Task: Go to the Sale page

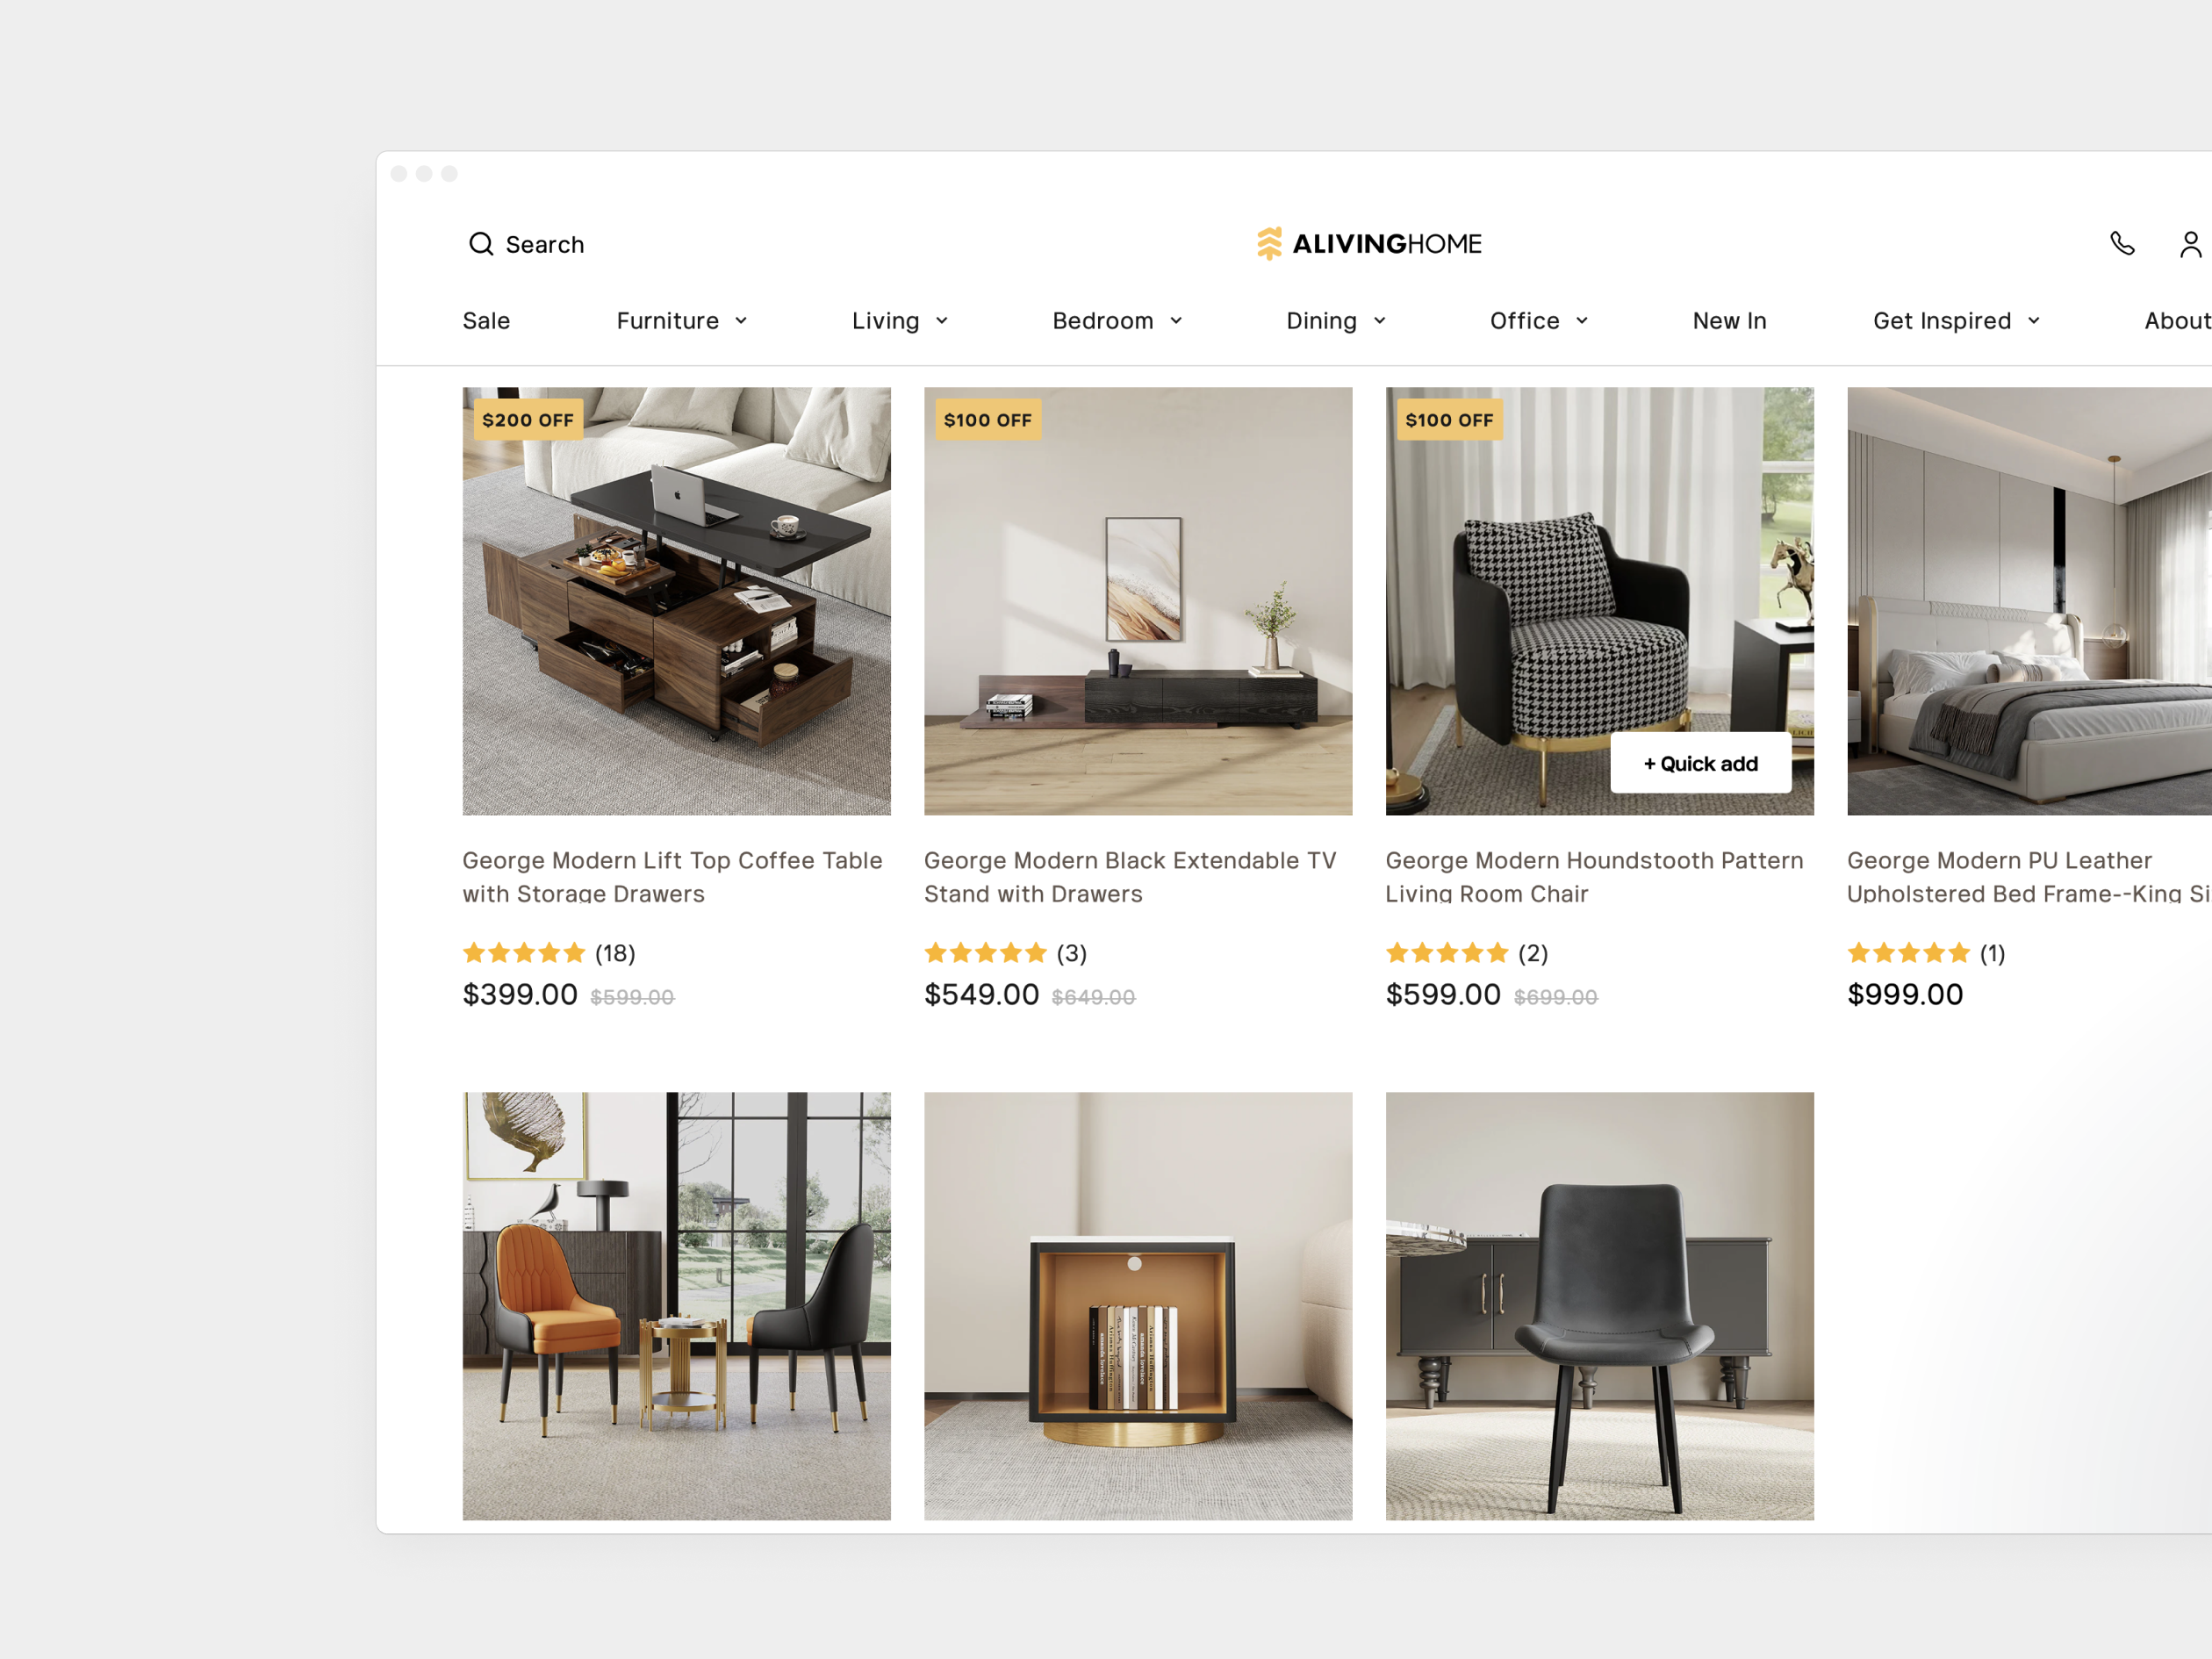Action: pos(486,321)
